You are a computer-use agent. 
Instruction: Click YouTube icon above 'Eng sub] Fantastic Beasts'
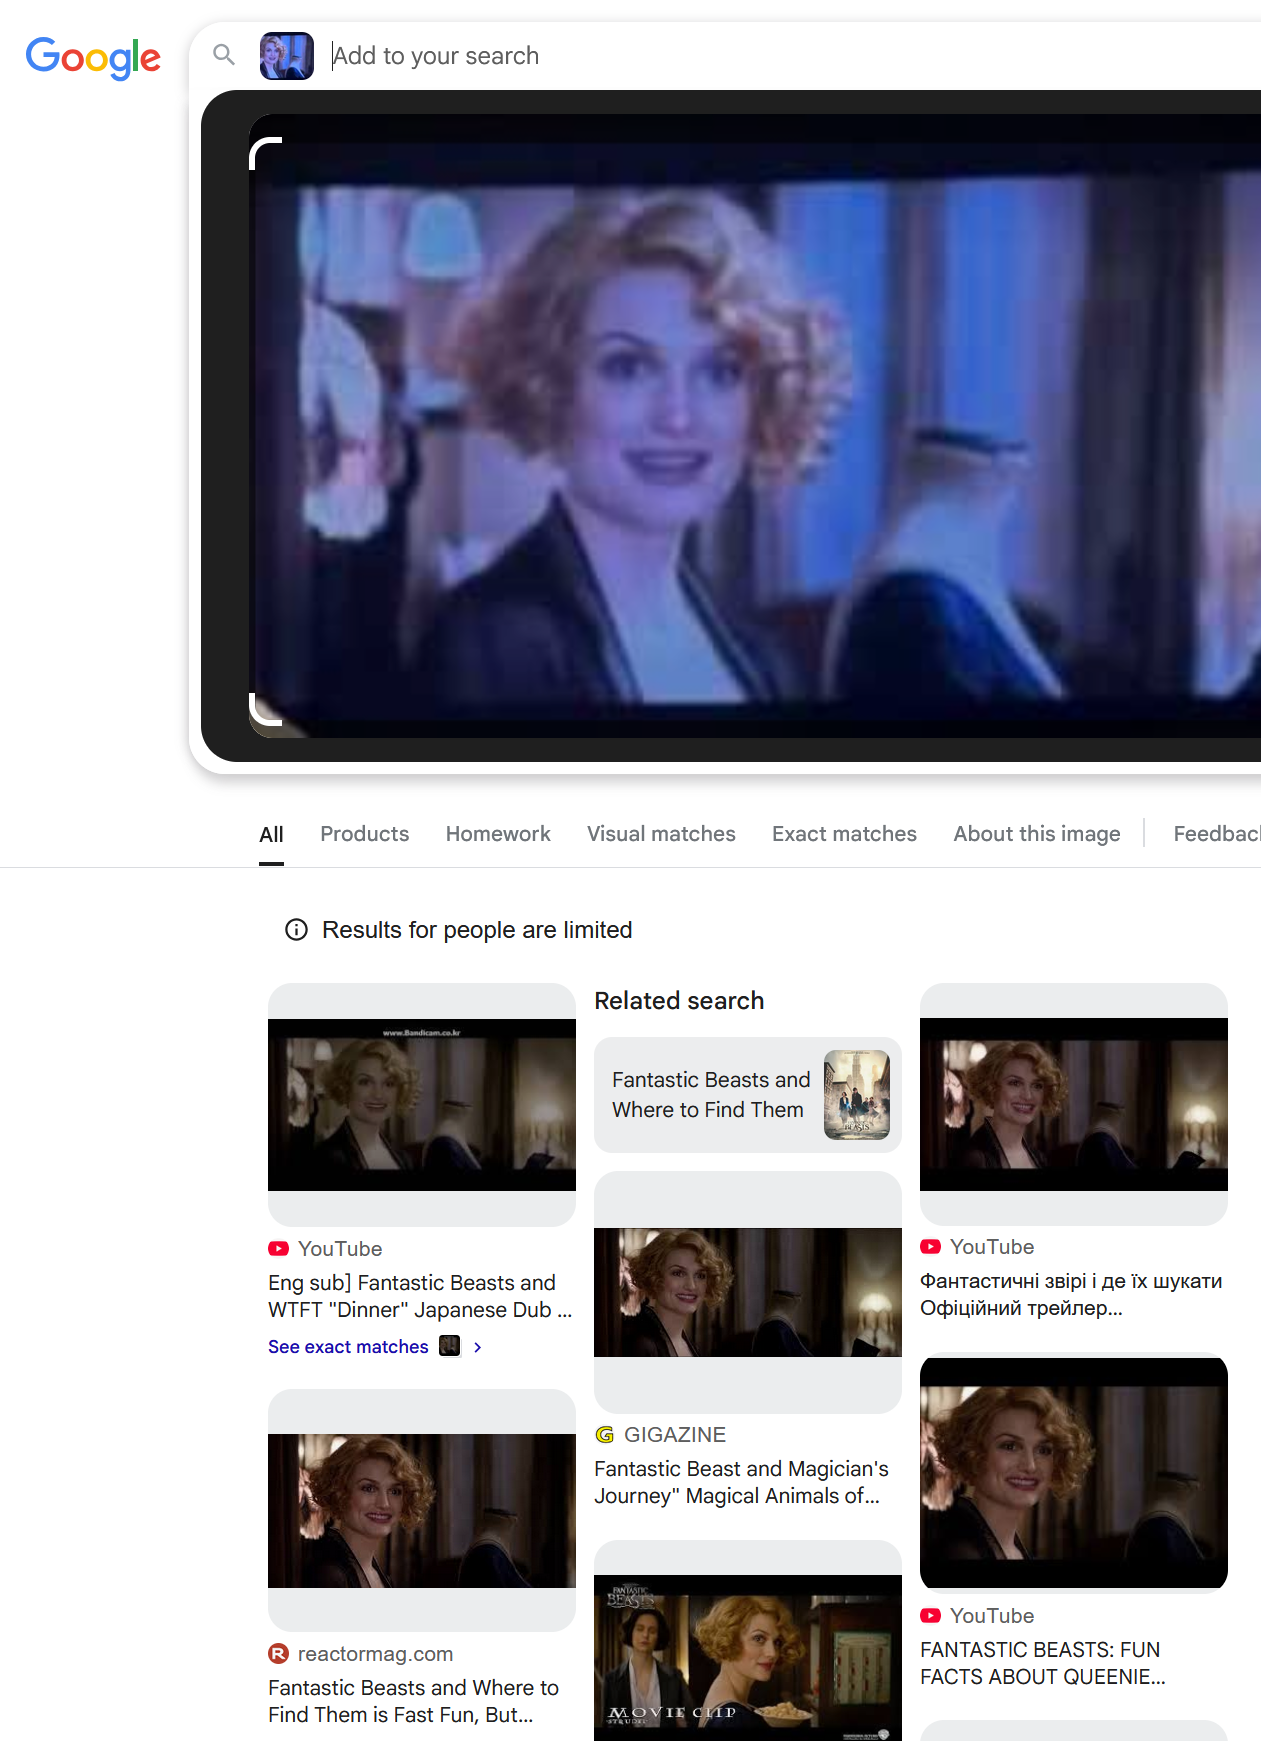point(279,1249)
